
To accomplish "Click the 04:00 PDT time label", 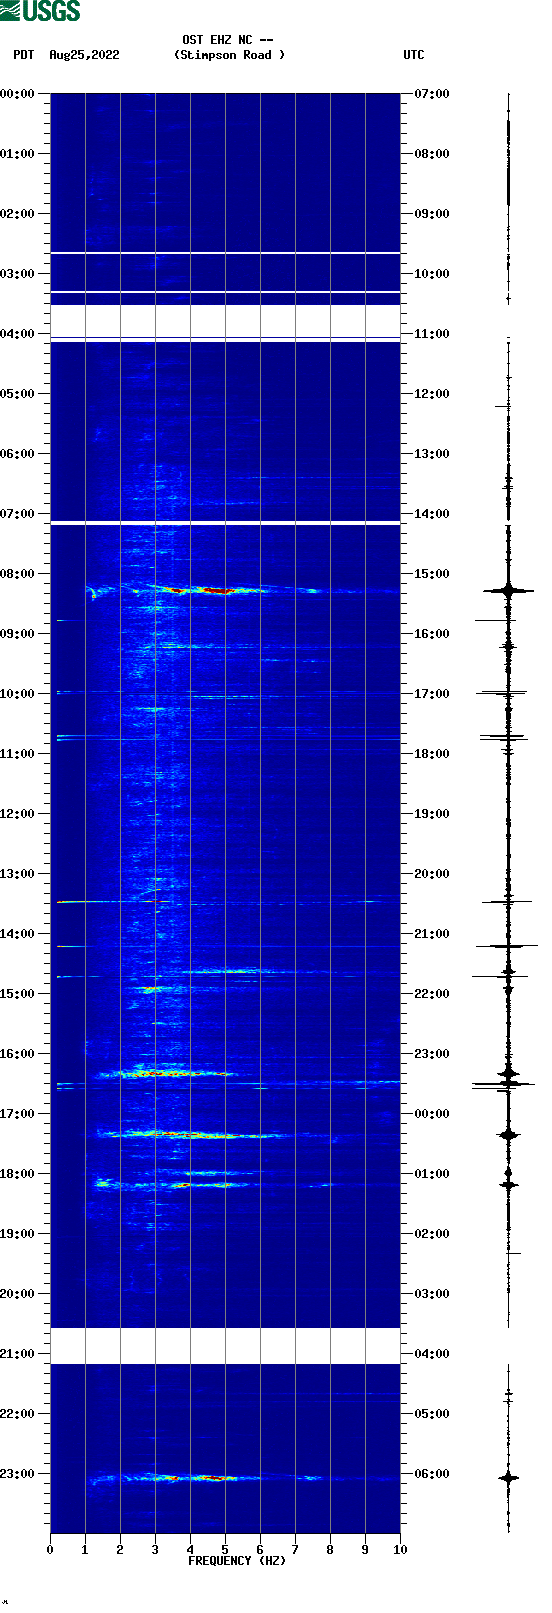I will (17, 334).
